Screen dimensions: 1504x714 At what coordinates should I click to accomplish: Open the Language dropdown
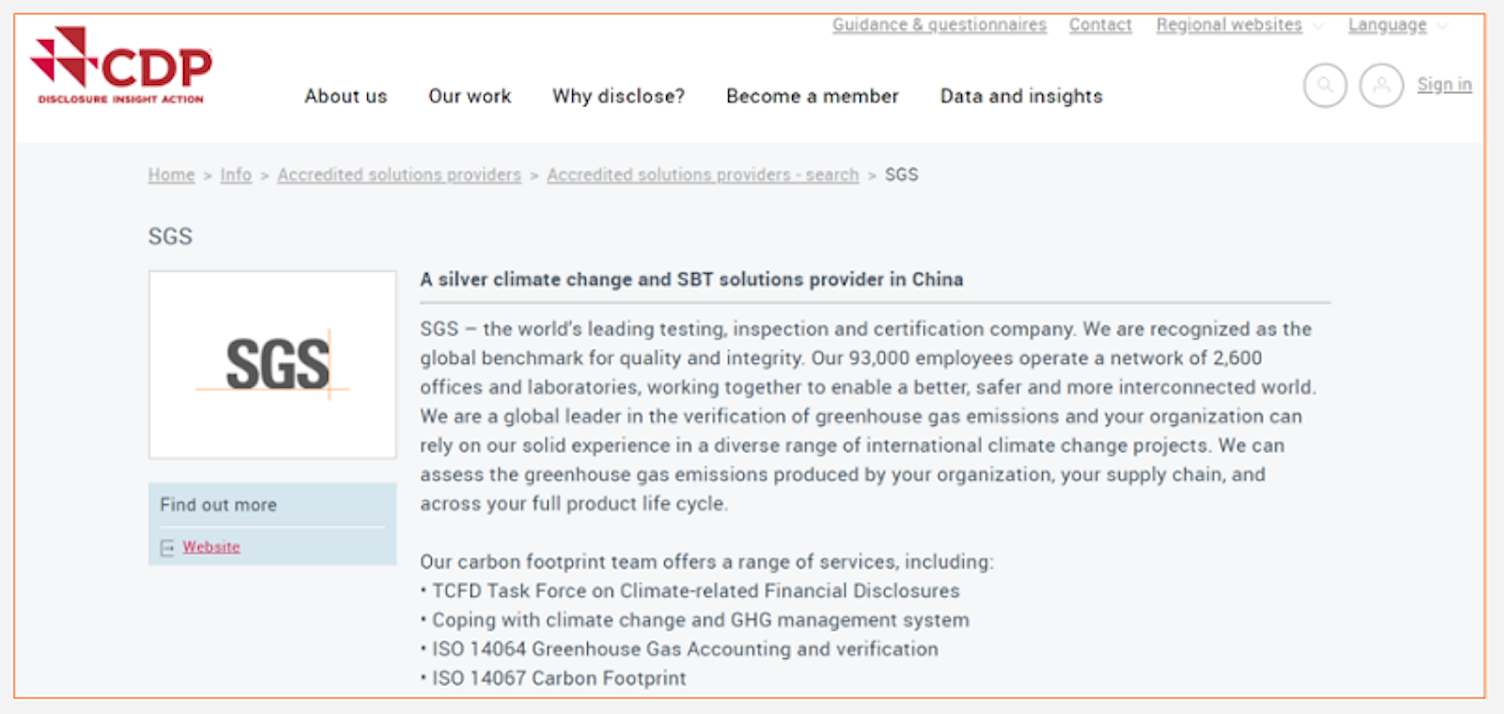coord(1397,25)
